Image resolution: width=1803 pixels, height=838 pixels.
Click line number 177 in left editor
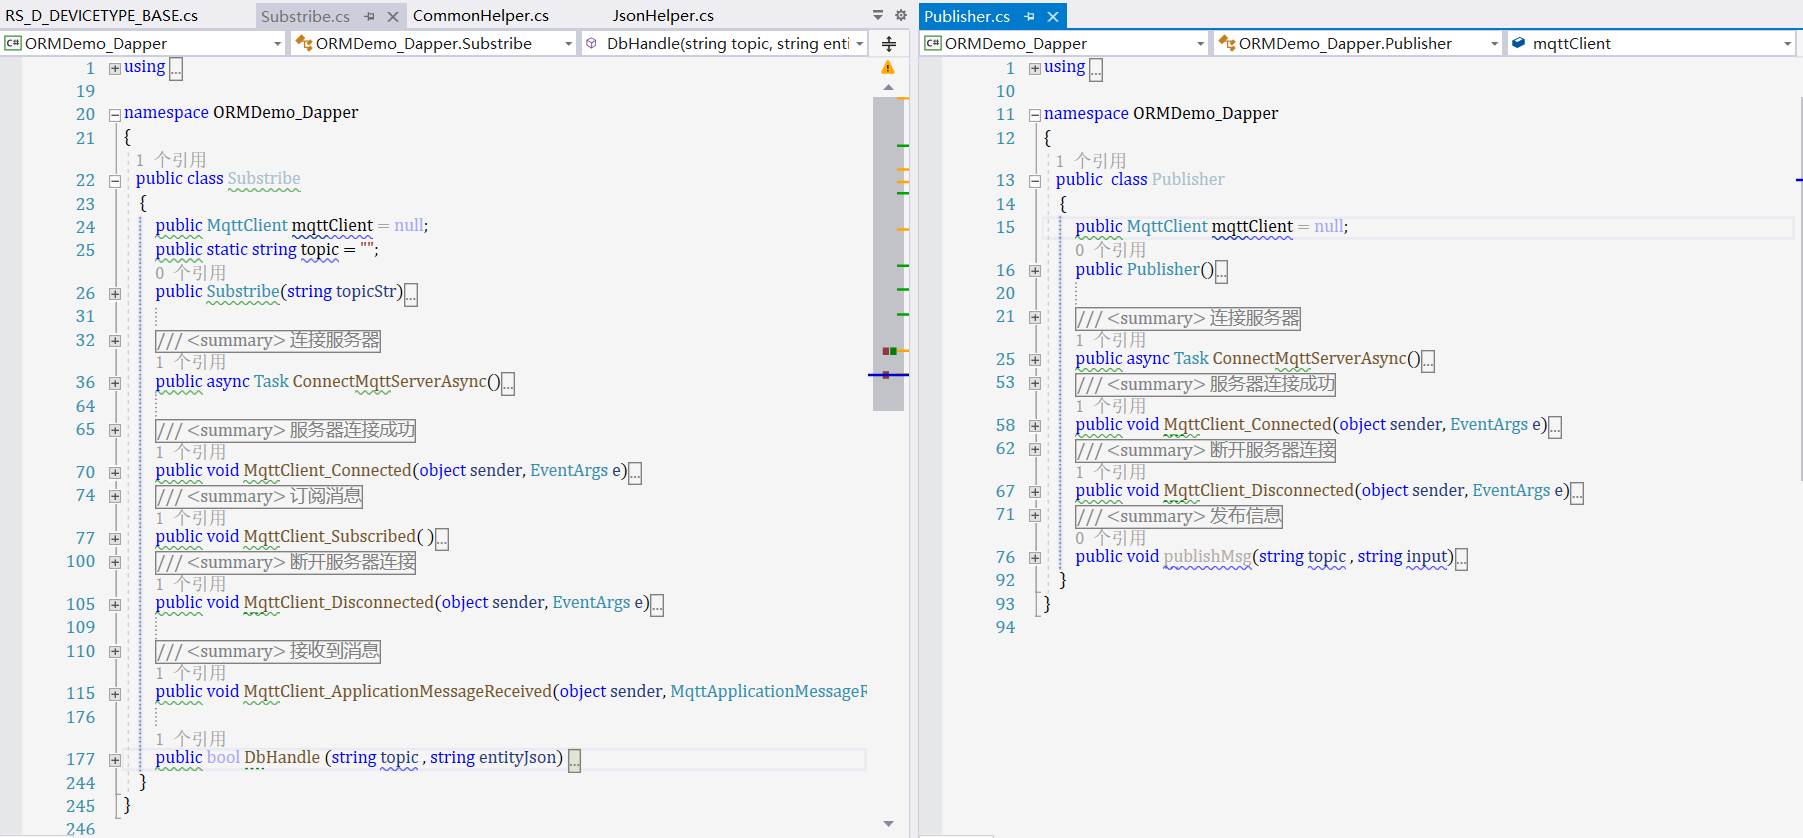[81, 759]
